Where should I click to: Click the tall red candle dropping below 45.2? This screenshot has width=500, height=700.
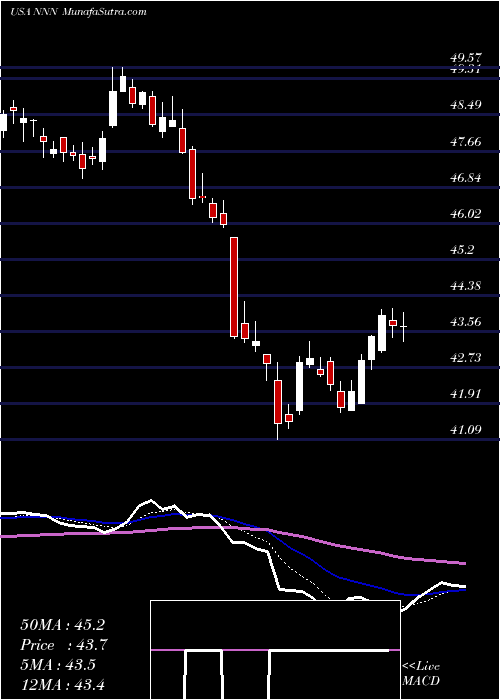click(x=234, y=287)
